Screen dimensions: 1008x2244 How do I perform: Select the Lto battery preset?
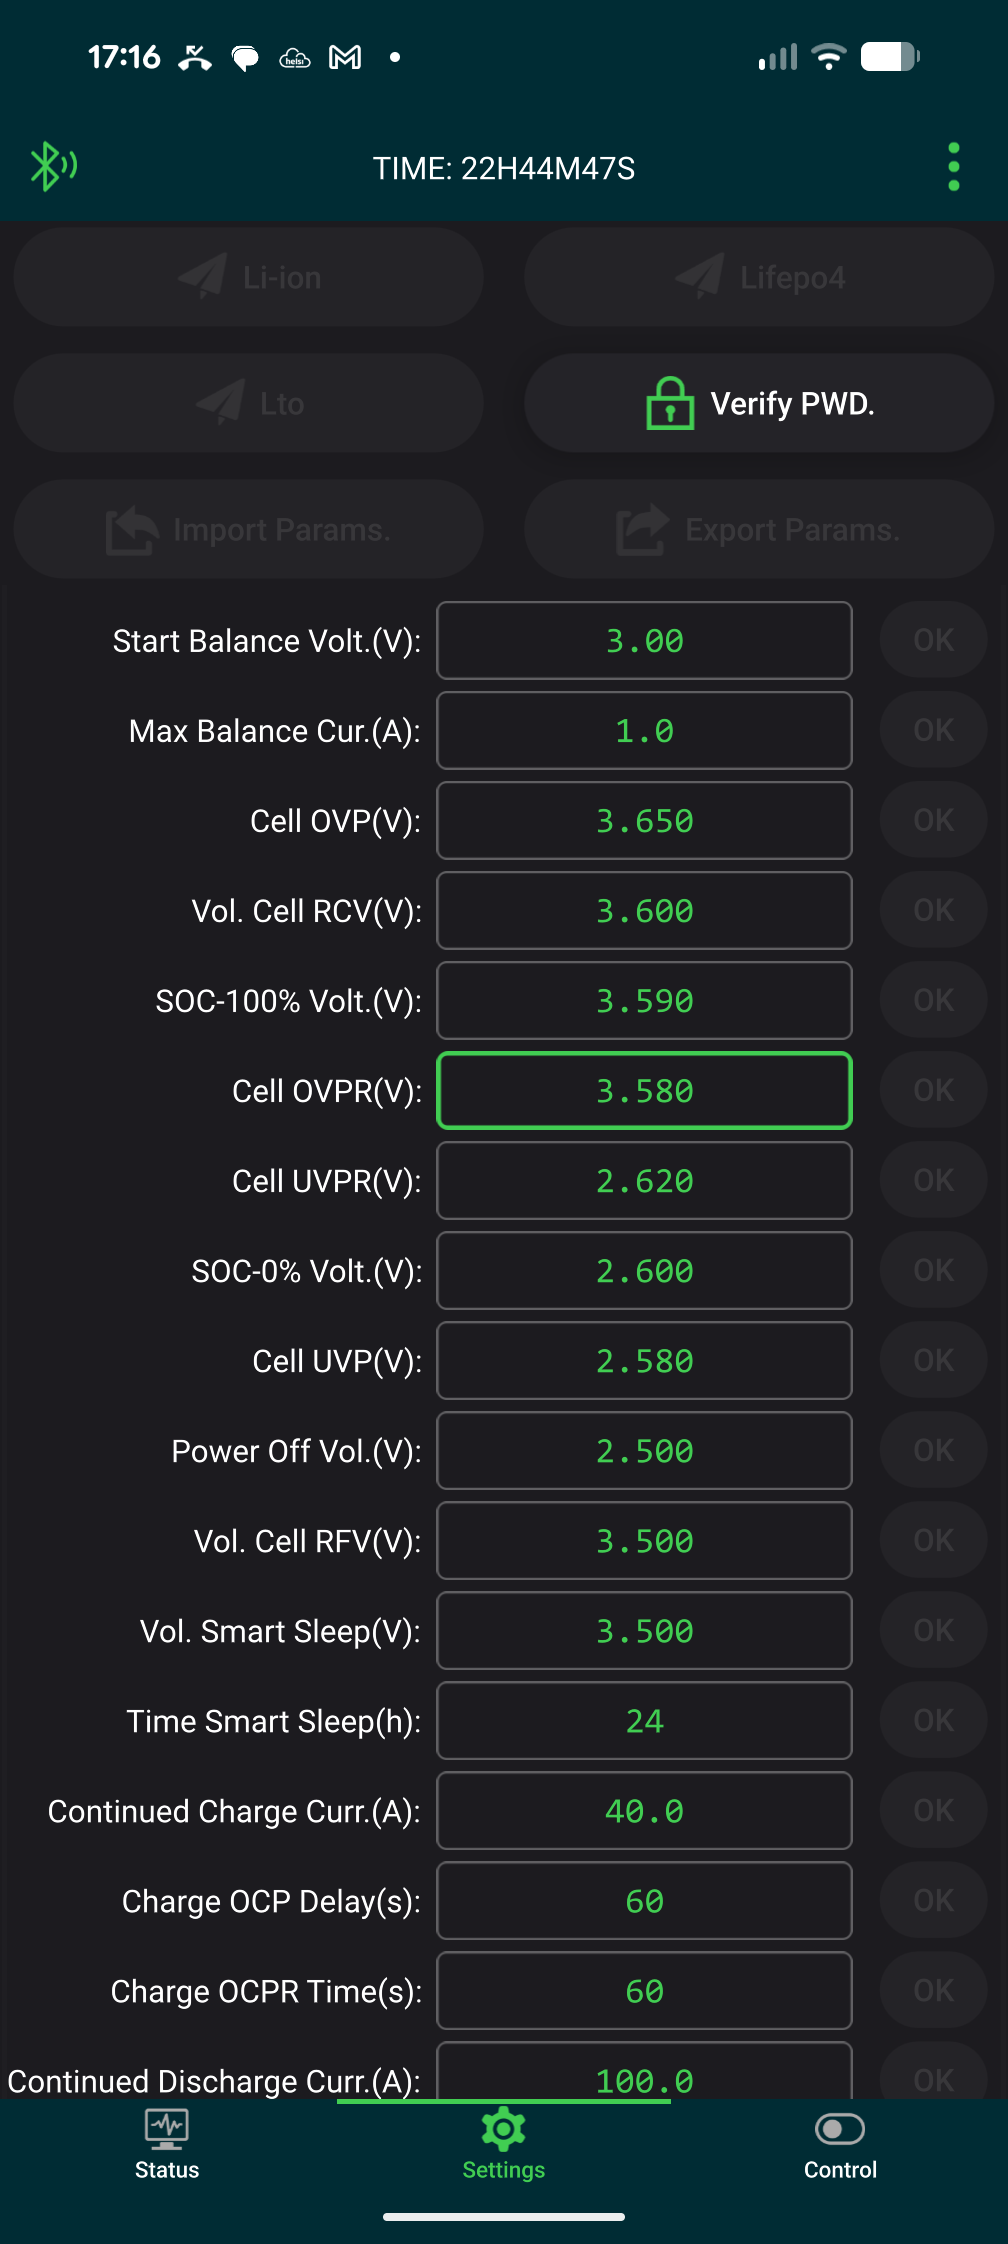click(x=249, y=404)
